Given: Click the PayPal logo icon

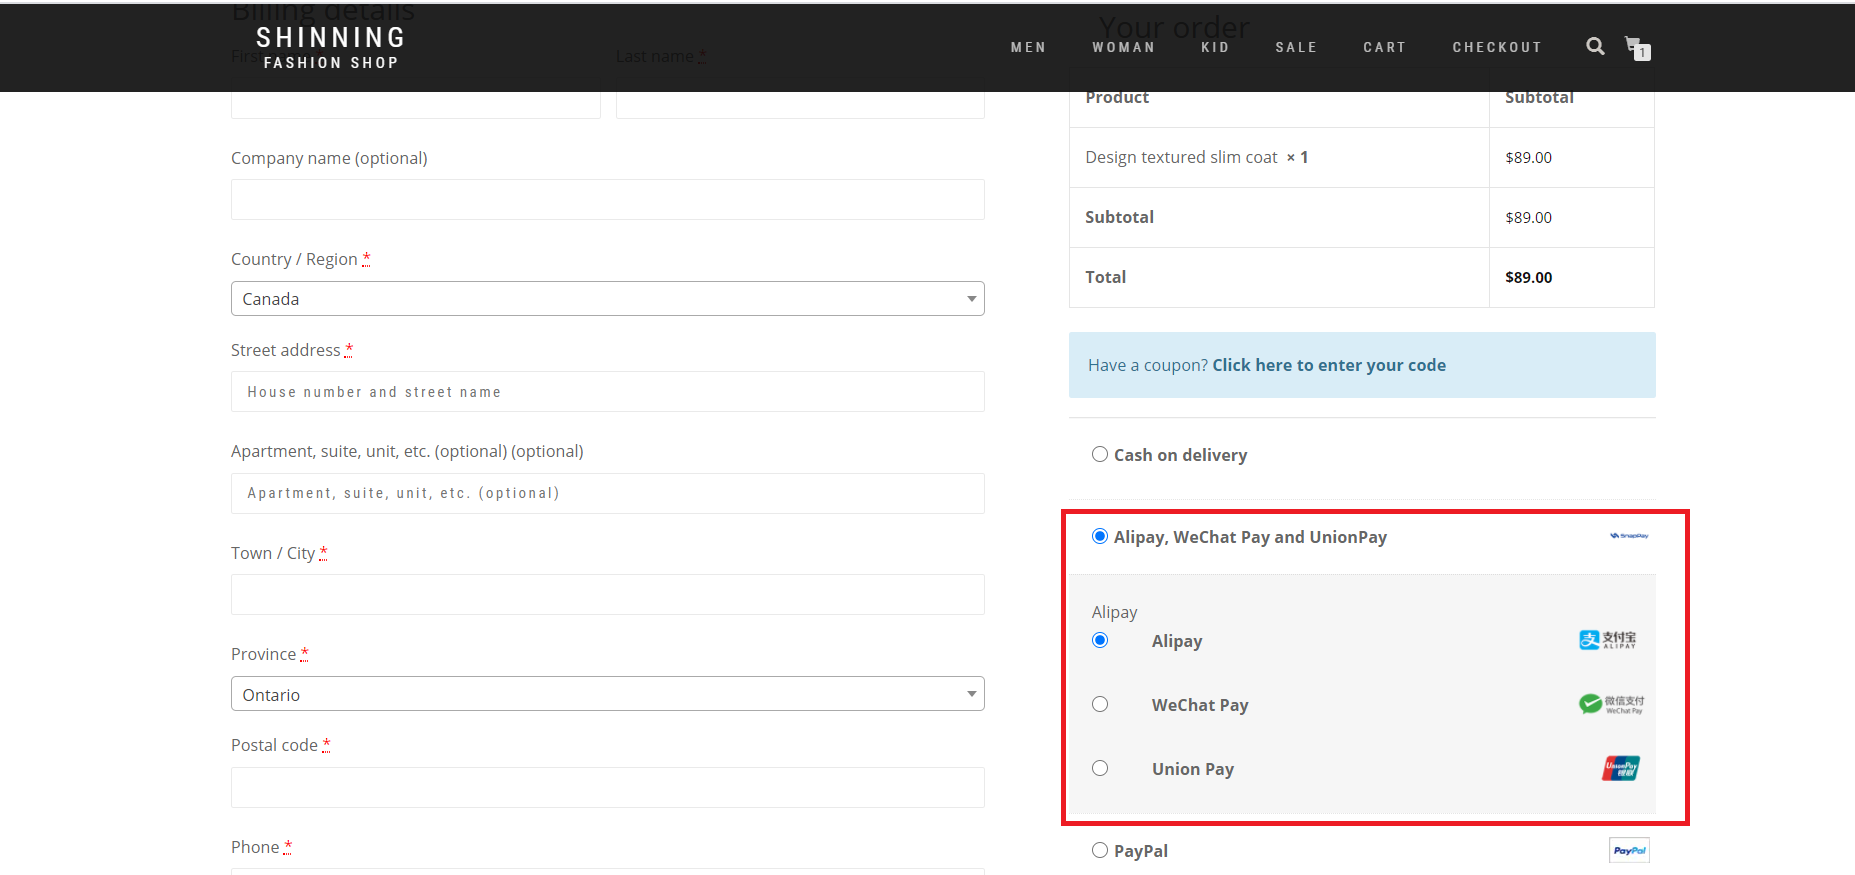Looking at the screenshot, I should 1629,850.
